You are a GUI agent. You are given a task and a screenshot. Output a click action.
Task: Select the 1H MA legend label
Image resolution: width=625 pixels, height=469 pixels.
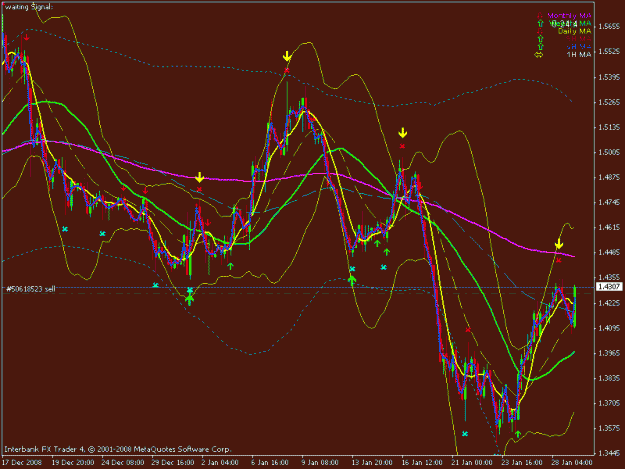(x=579, y=55)
